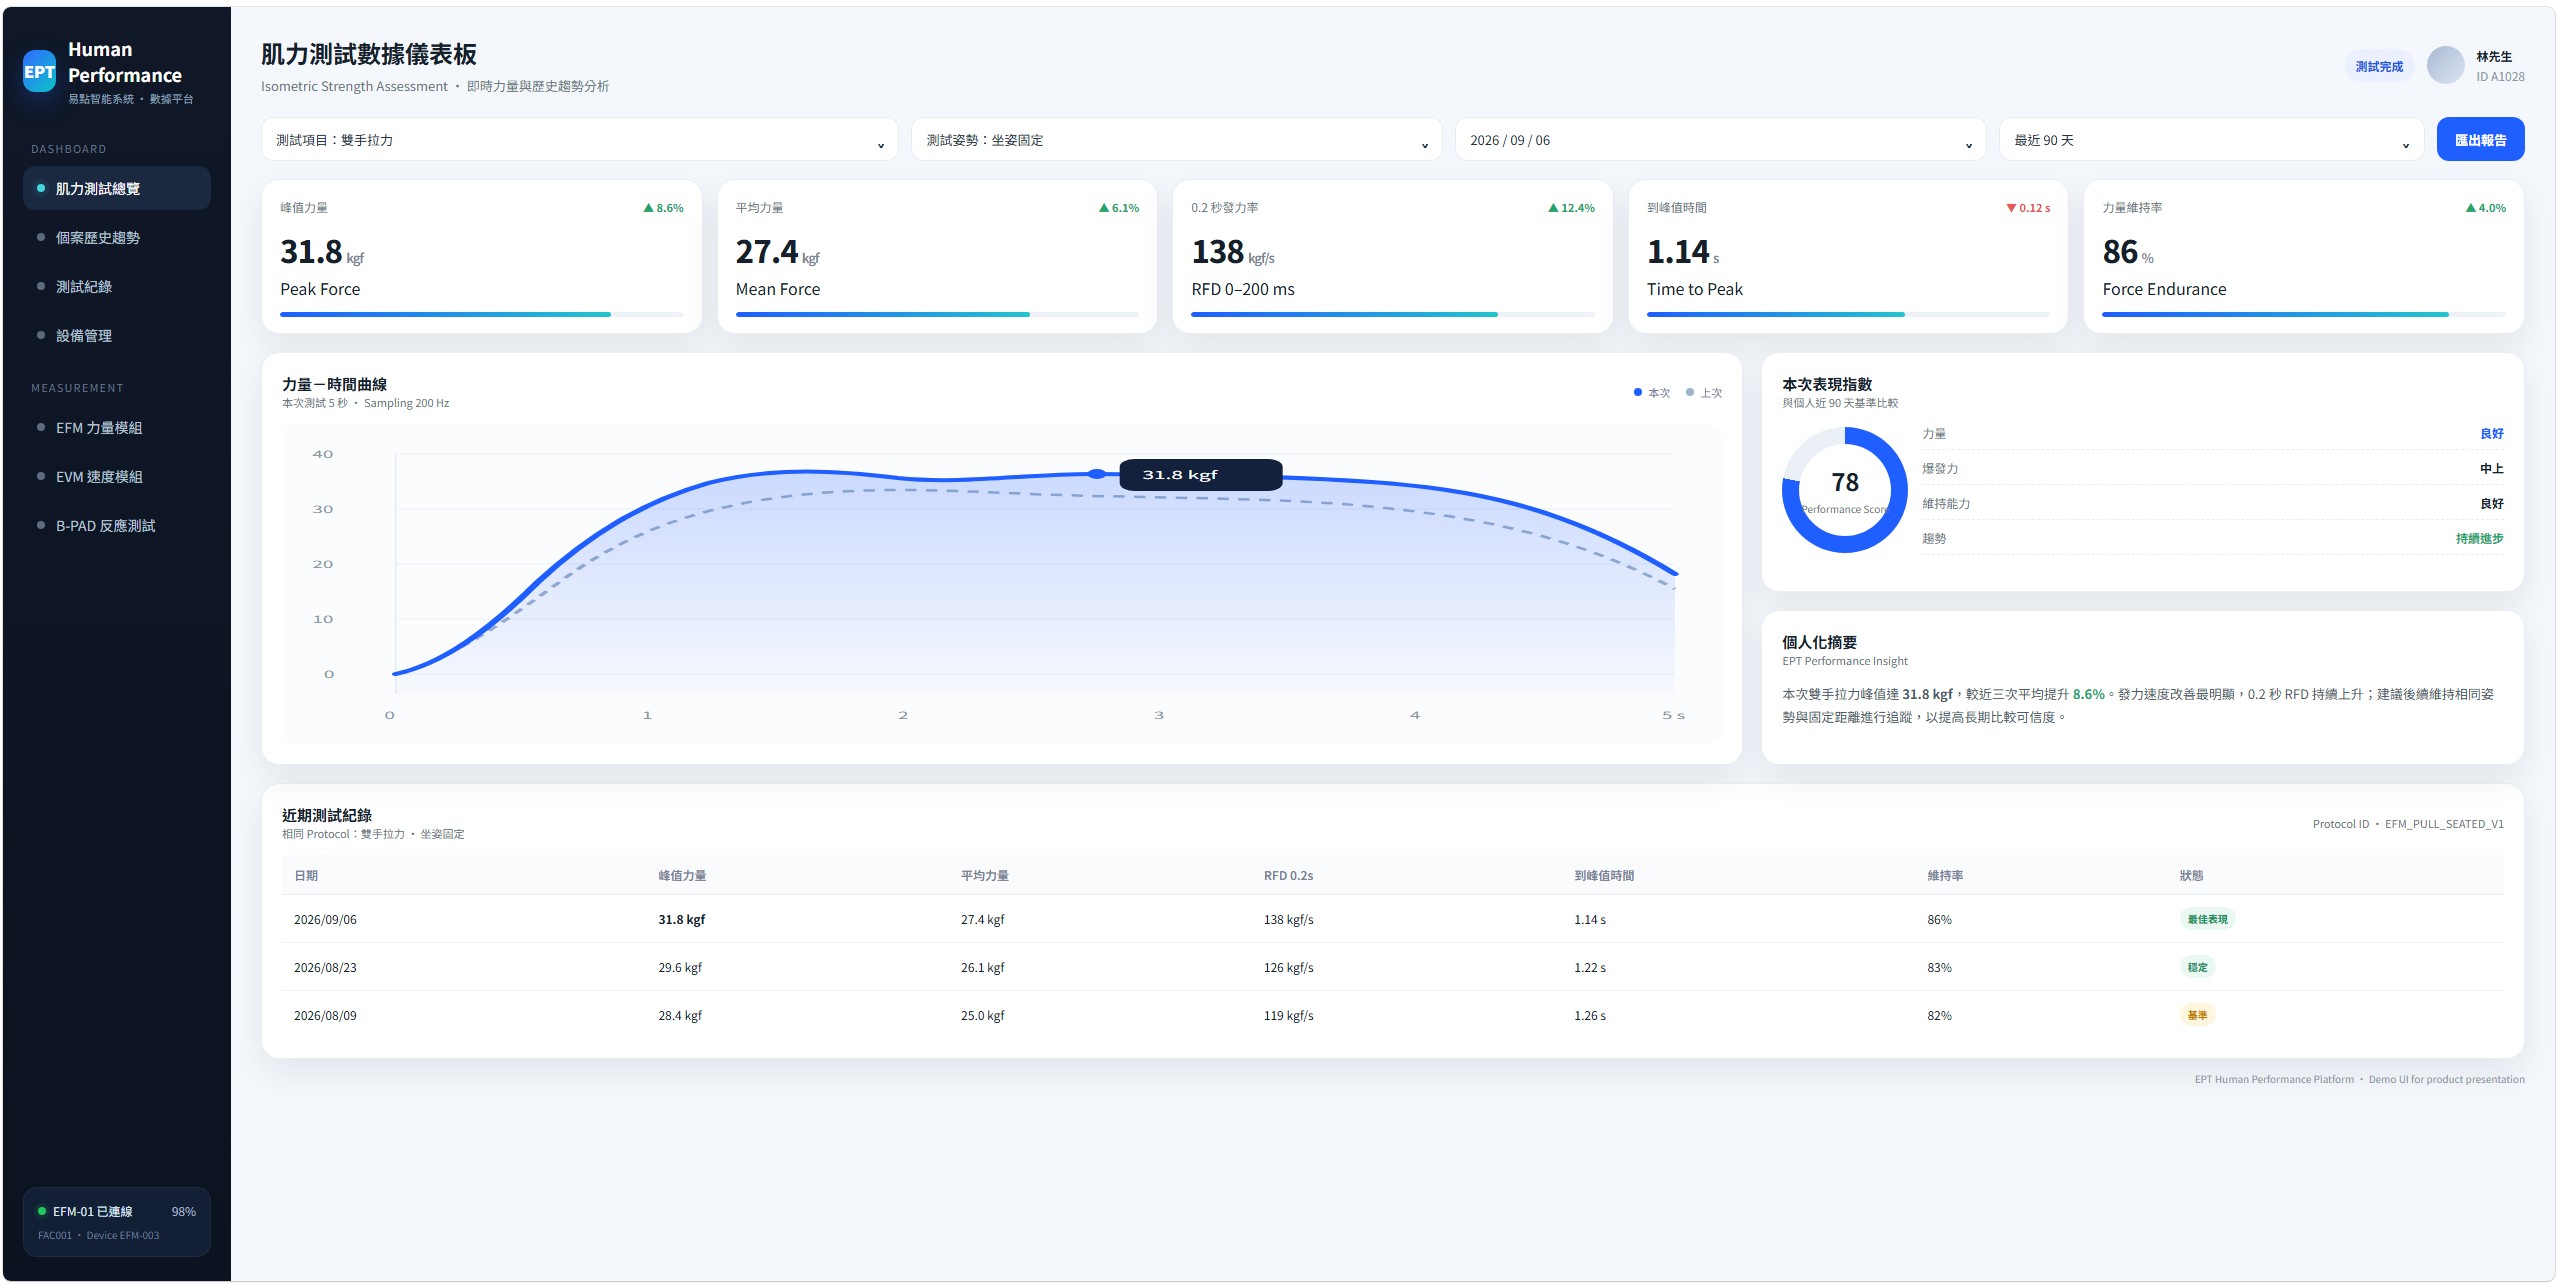The width and height of the screenshot is (2558, 1284).
Task: Go to 個案歷史趨勢
Action: point(117,237)
